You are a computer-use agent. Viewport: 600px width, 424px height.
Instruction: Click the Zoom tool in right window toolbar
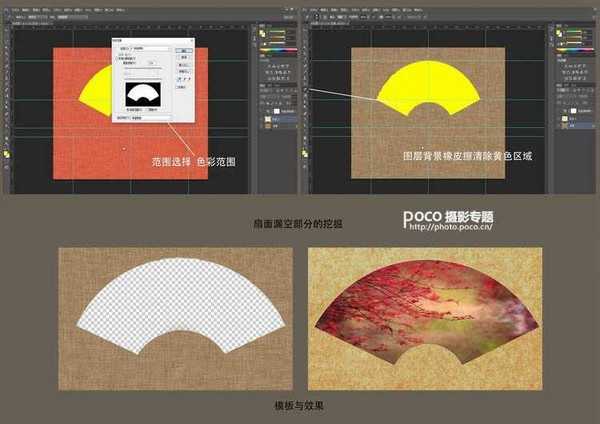[304, 143]
